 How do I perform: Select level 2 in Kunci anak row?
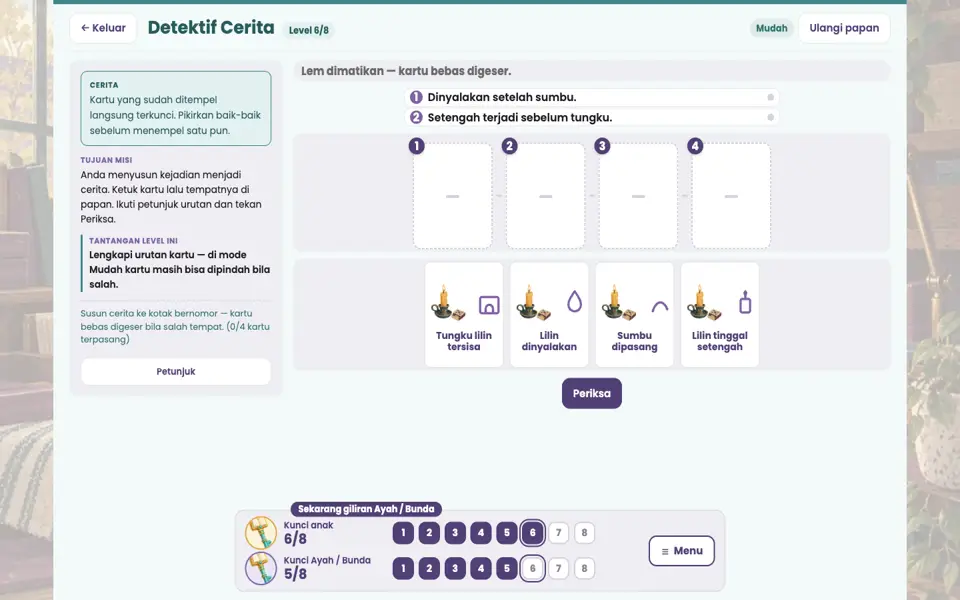(x=429, y=533)
